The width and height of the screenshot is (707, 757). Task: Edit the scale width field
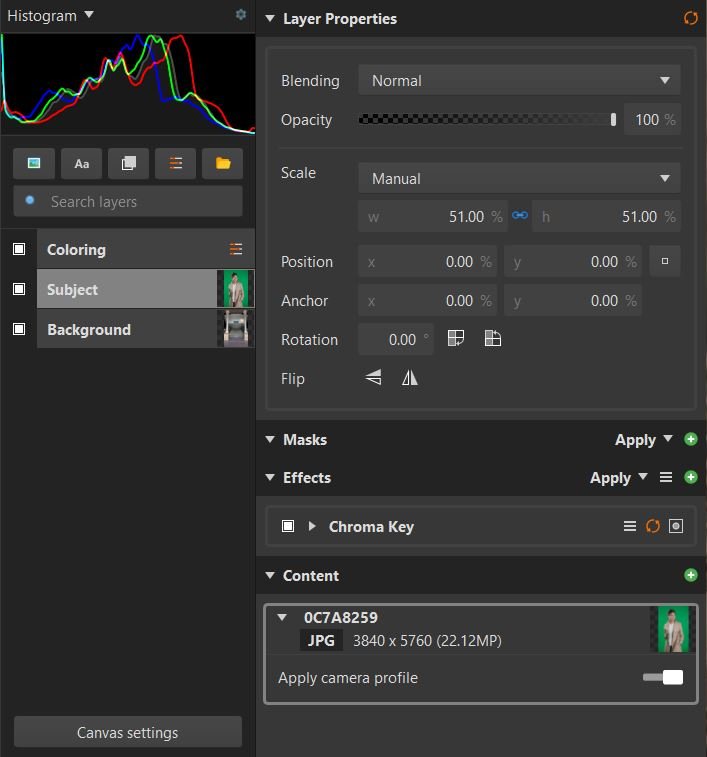pos(433,216)
